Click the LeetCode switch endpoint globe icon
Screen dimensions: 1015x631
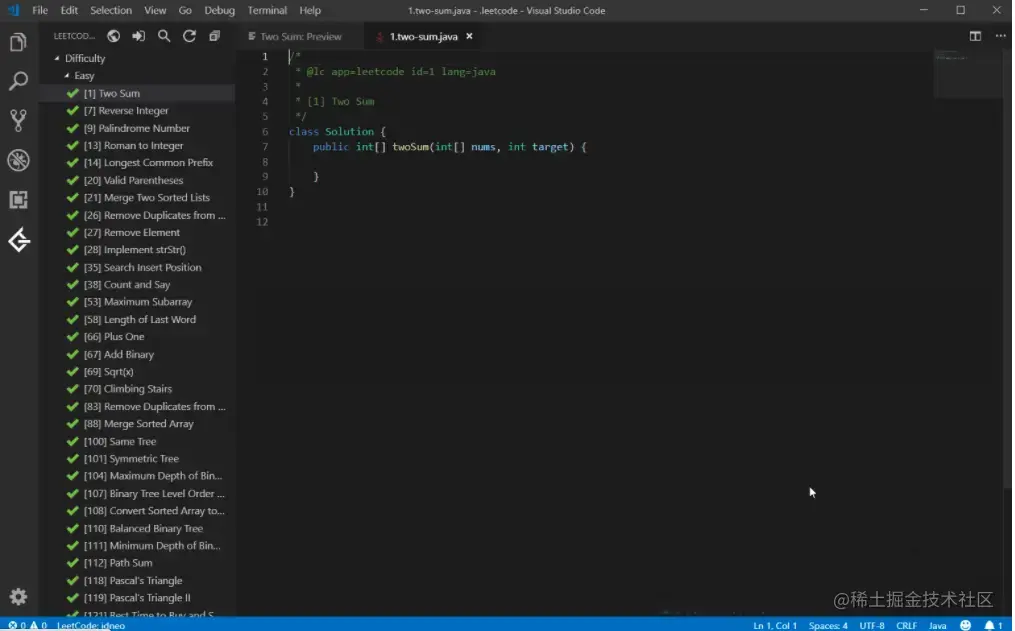tap(113, 36)
